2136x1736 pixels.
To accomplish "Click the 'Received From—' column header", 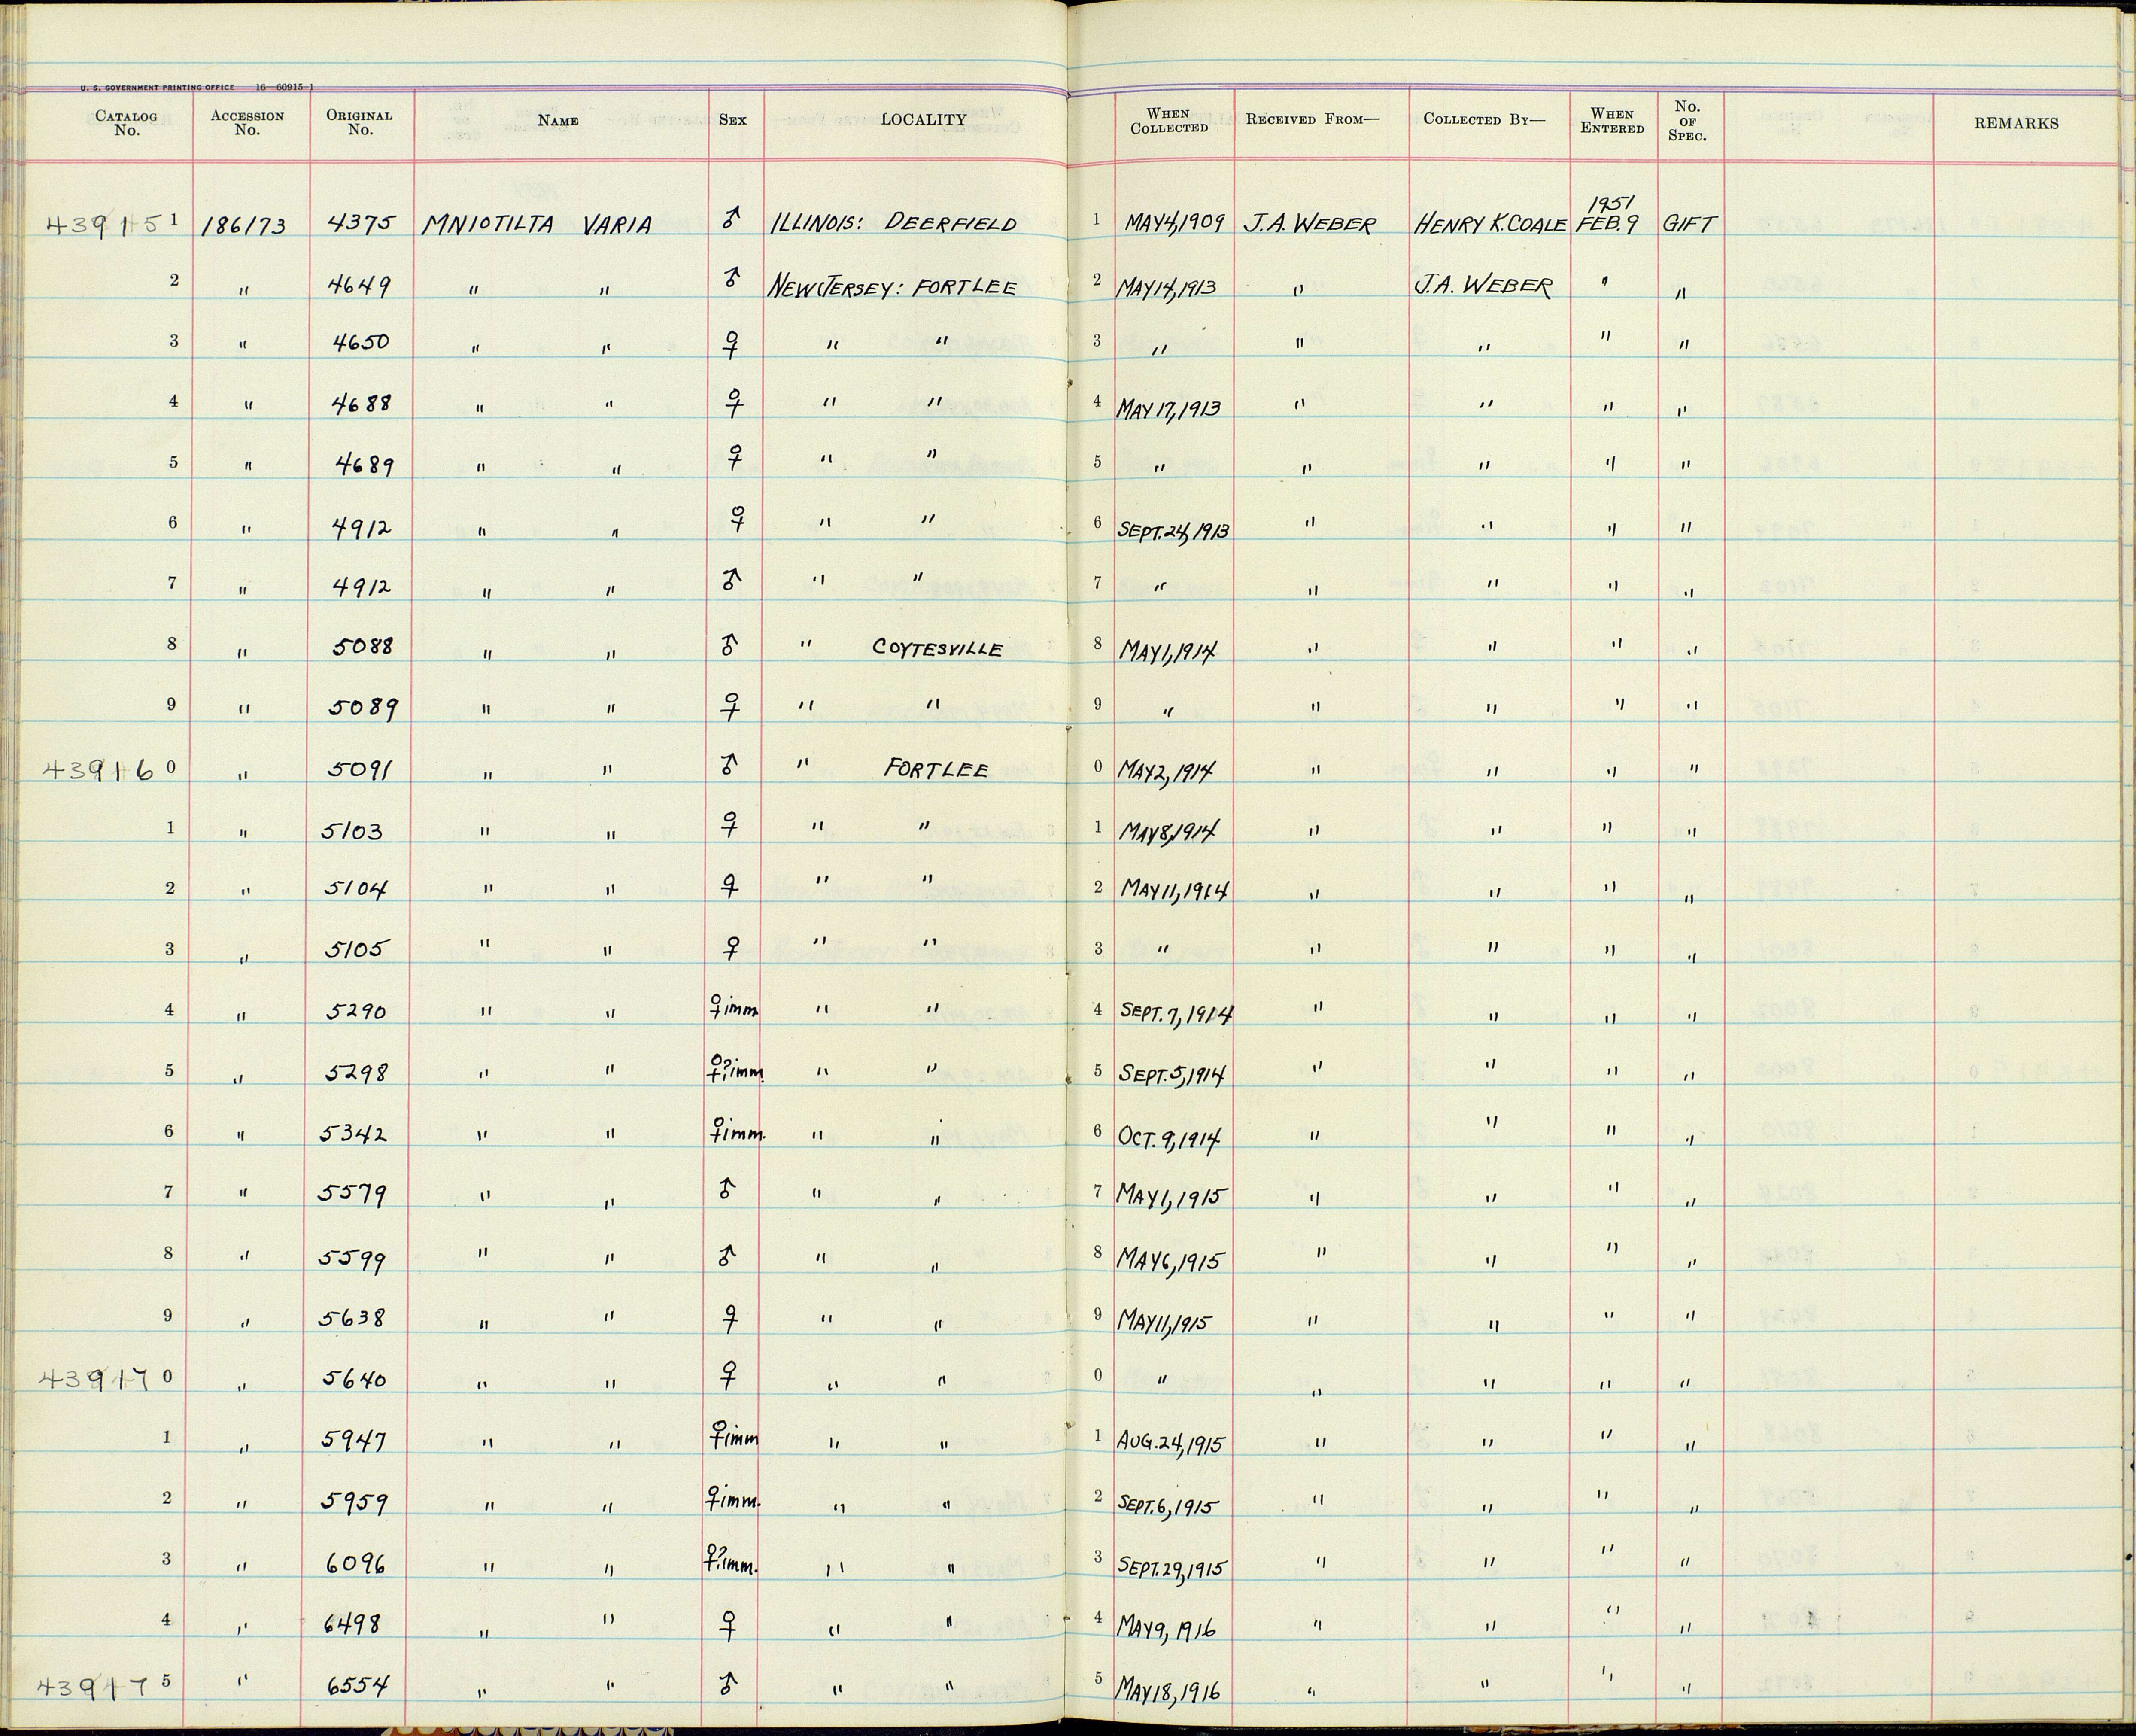I will point(1312,119).
